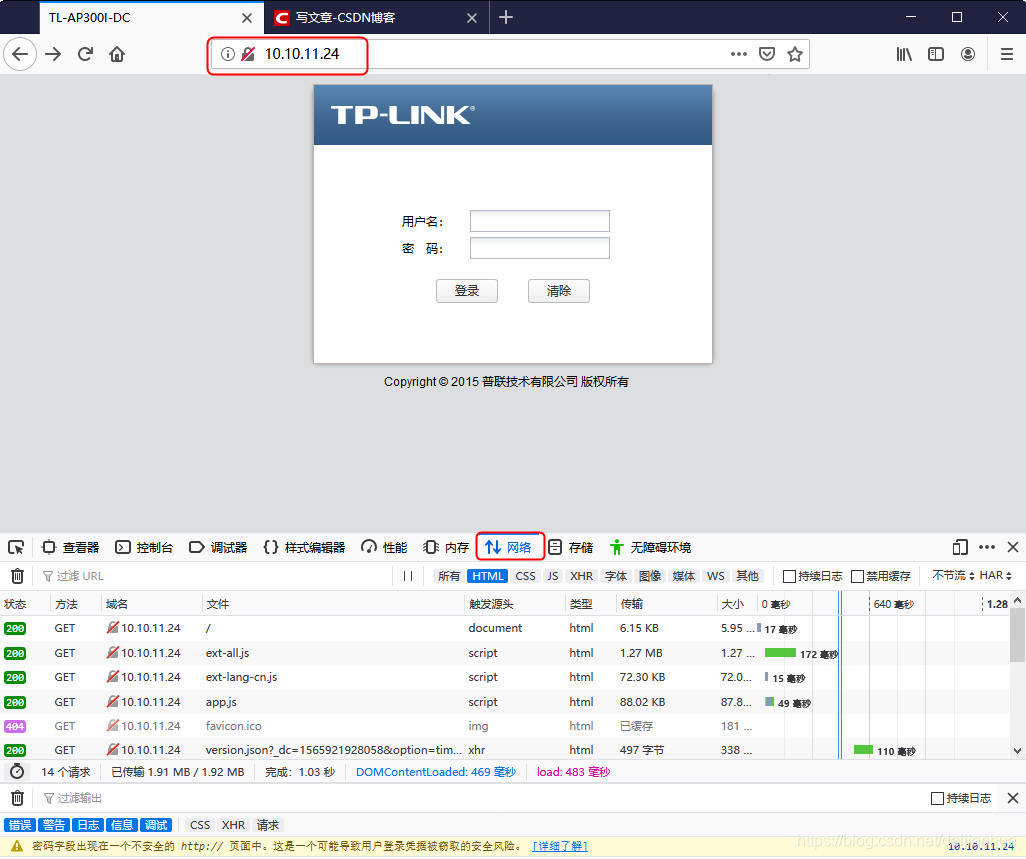The width and height of the screenshot is (1026, 859).
Task: Open the 不节流 throttling dropdown
Action: tap(953, 576)
